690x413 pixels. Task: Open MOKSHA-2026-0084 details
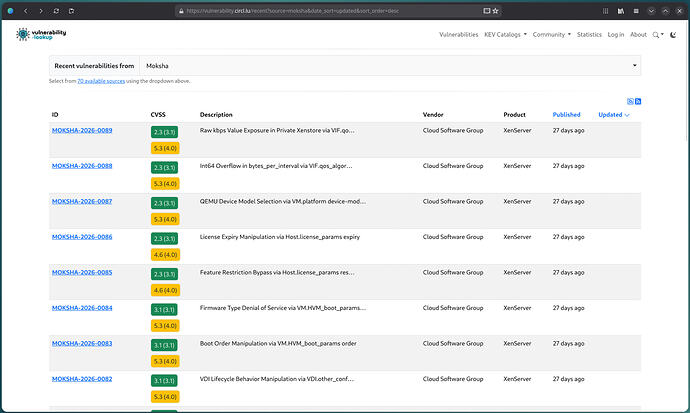[82, 308]
